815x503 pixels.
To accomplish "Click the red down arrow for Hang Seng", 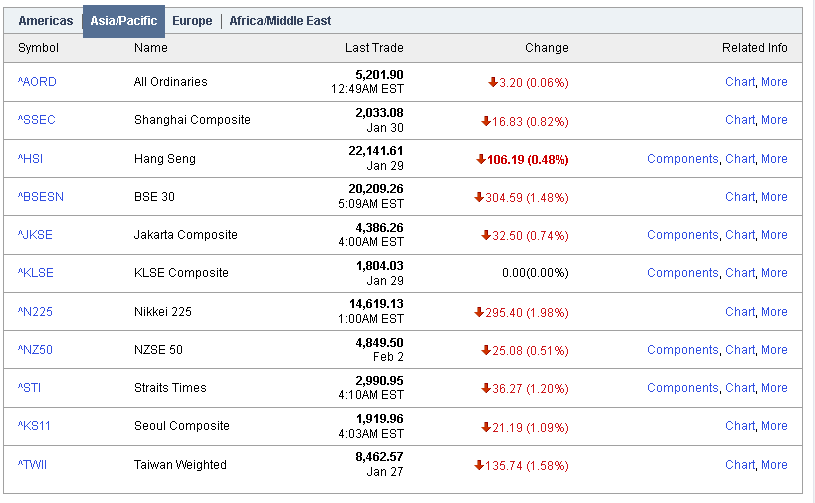I will tap(481, 159).
